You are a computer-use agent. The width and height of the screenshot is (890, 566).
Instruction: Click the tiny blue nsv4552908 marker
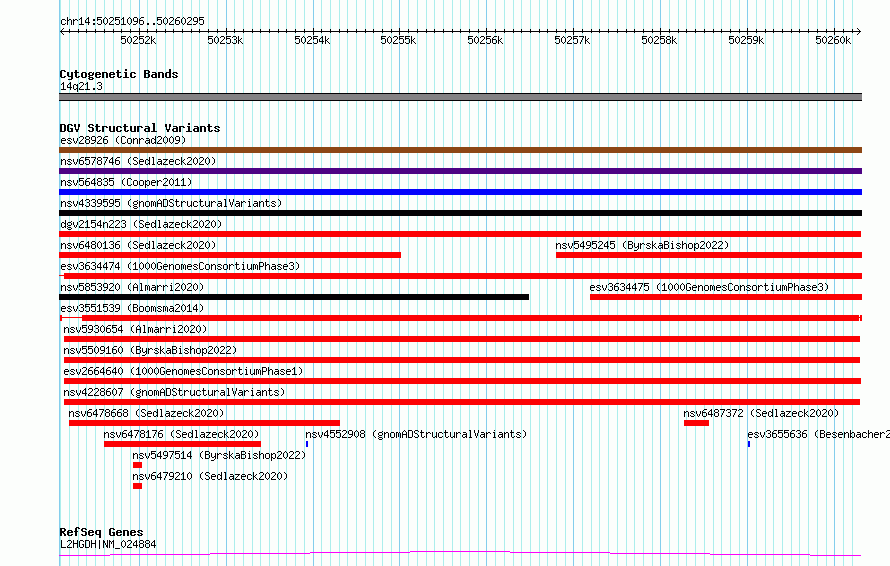(x=307, y=444)
